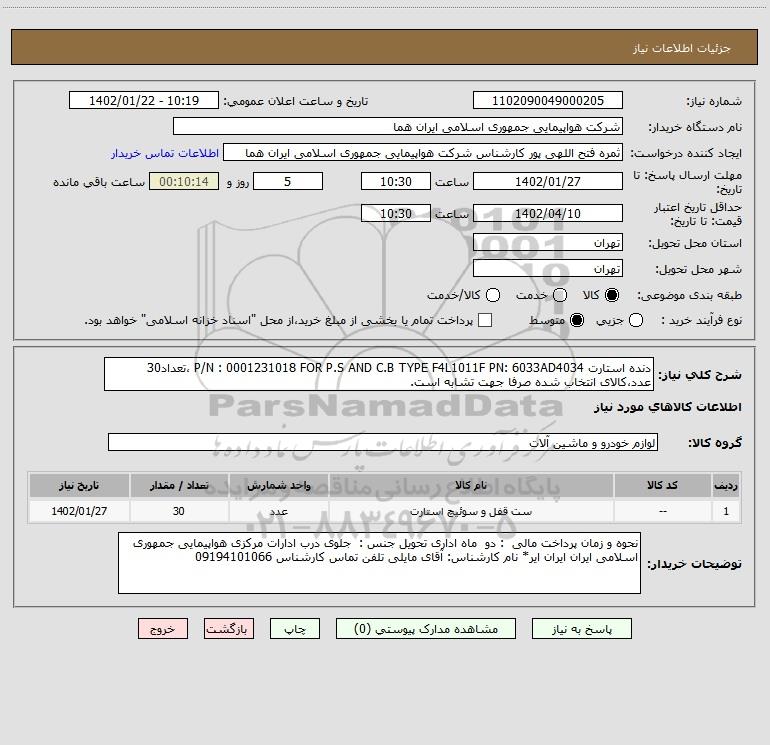Click the استان محل تحویل label
770x745 pixels.
(x=695, y=243)
